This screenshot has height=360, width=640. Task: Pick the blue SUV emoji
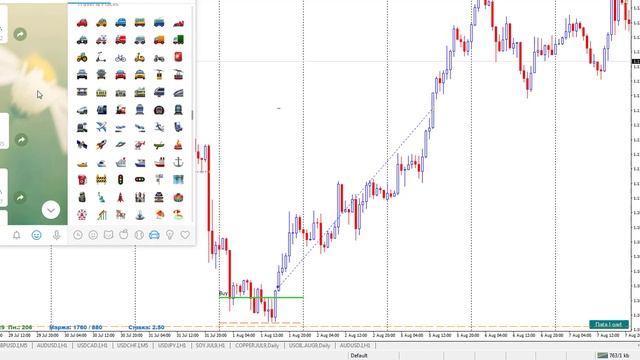point(120,22)
